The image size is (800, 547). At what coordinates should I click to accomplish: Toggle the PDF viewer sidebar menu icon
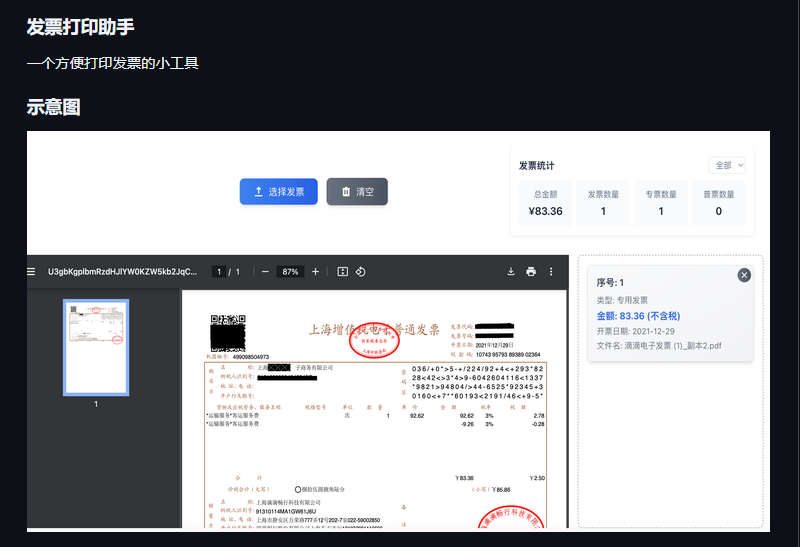pos(31,271)
